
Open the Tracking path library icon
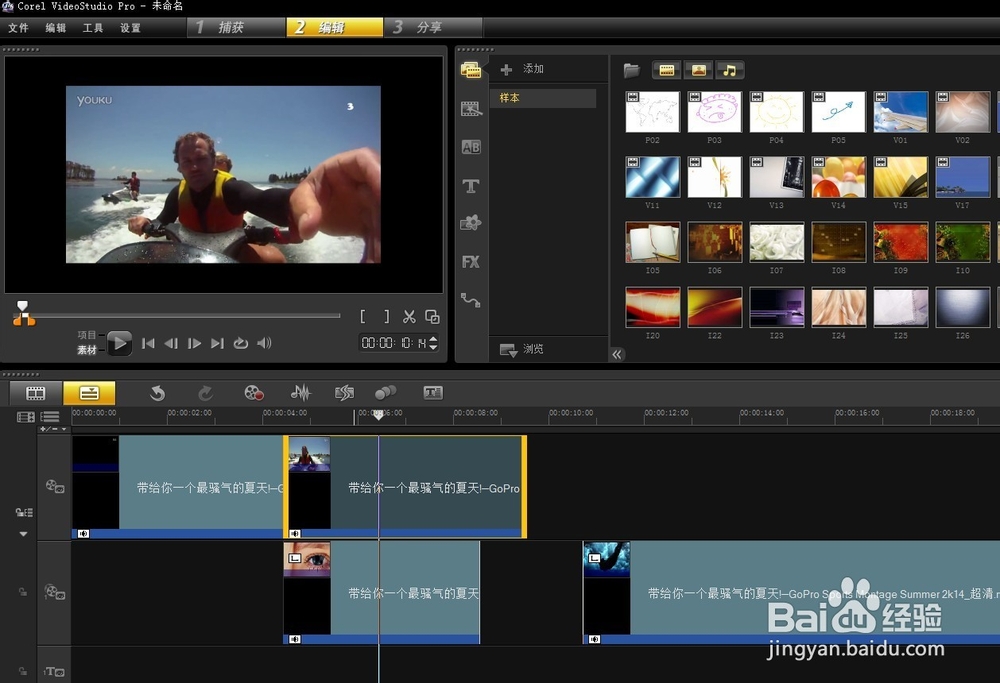[x=471, y=300]
